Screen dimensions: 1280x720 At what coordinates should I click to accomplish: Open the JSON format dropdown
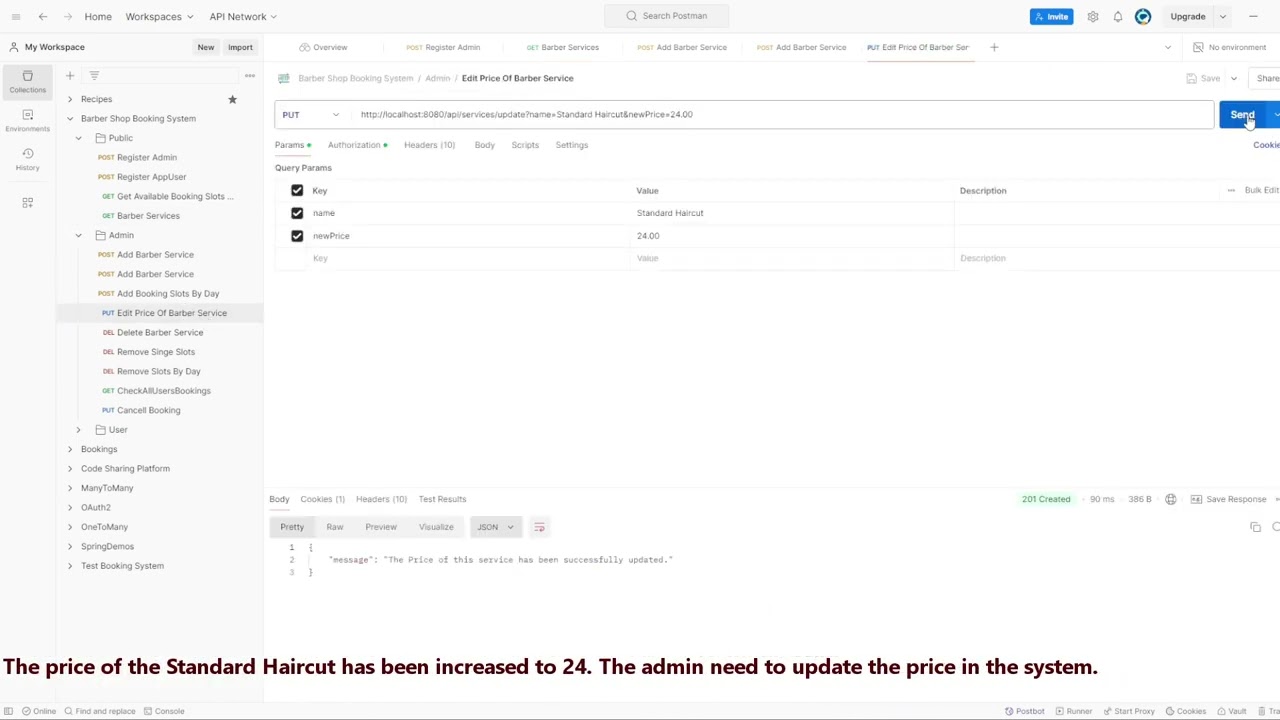[x=495, y=527]
